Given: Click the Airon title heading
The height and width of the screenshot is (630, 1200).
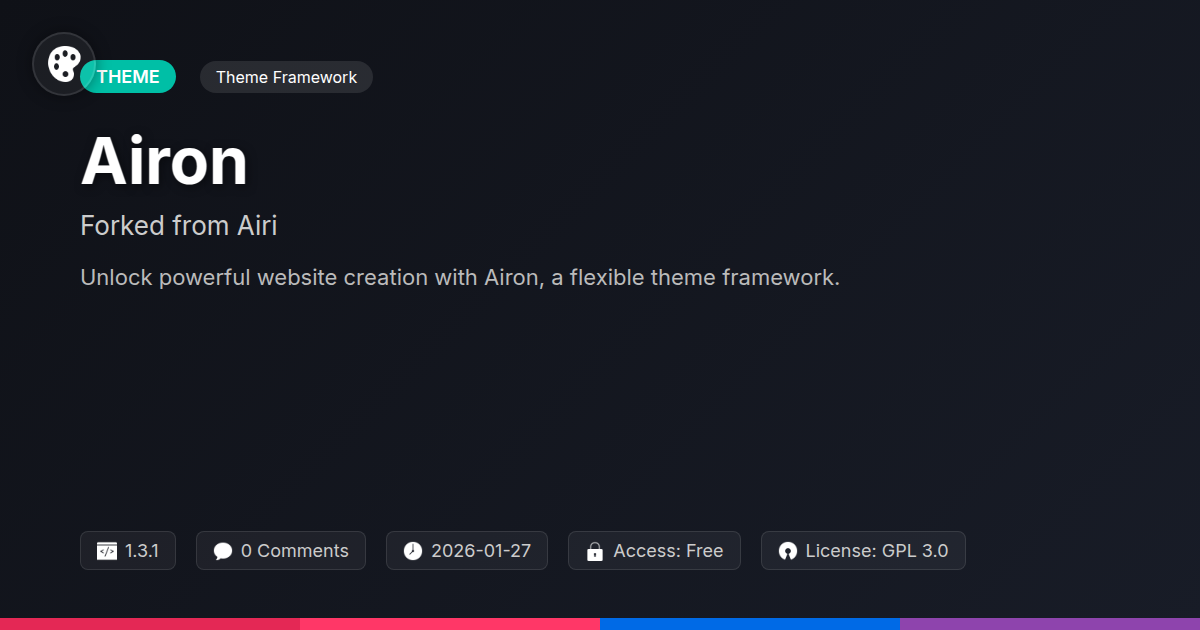Looking at the screenshot, I should click(164, 161).
